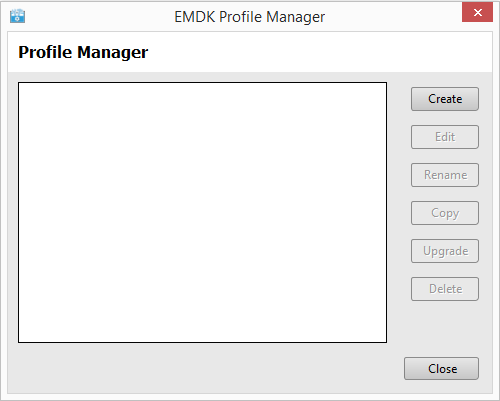Click inside the empty profile list box
This screenshot has width=500, height=401.
(202, 212)
